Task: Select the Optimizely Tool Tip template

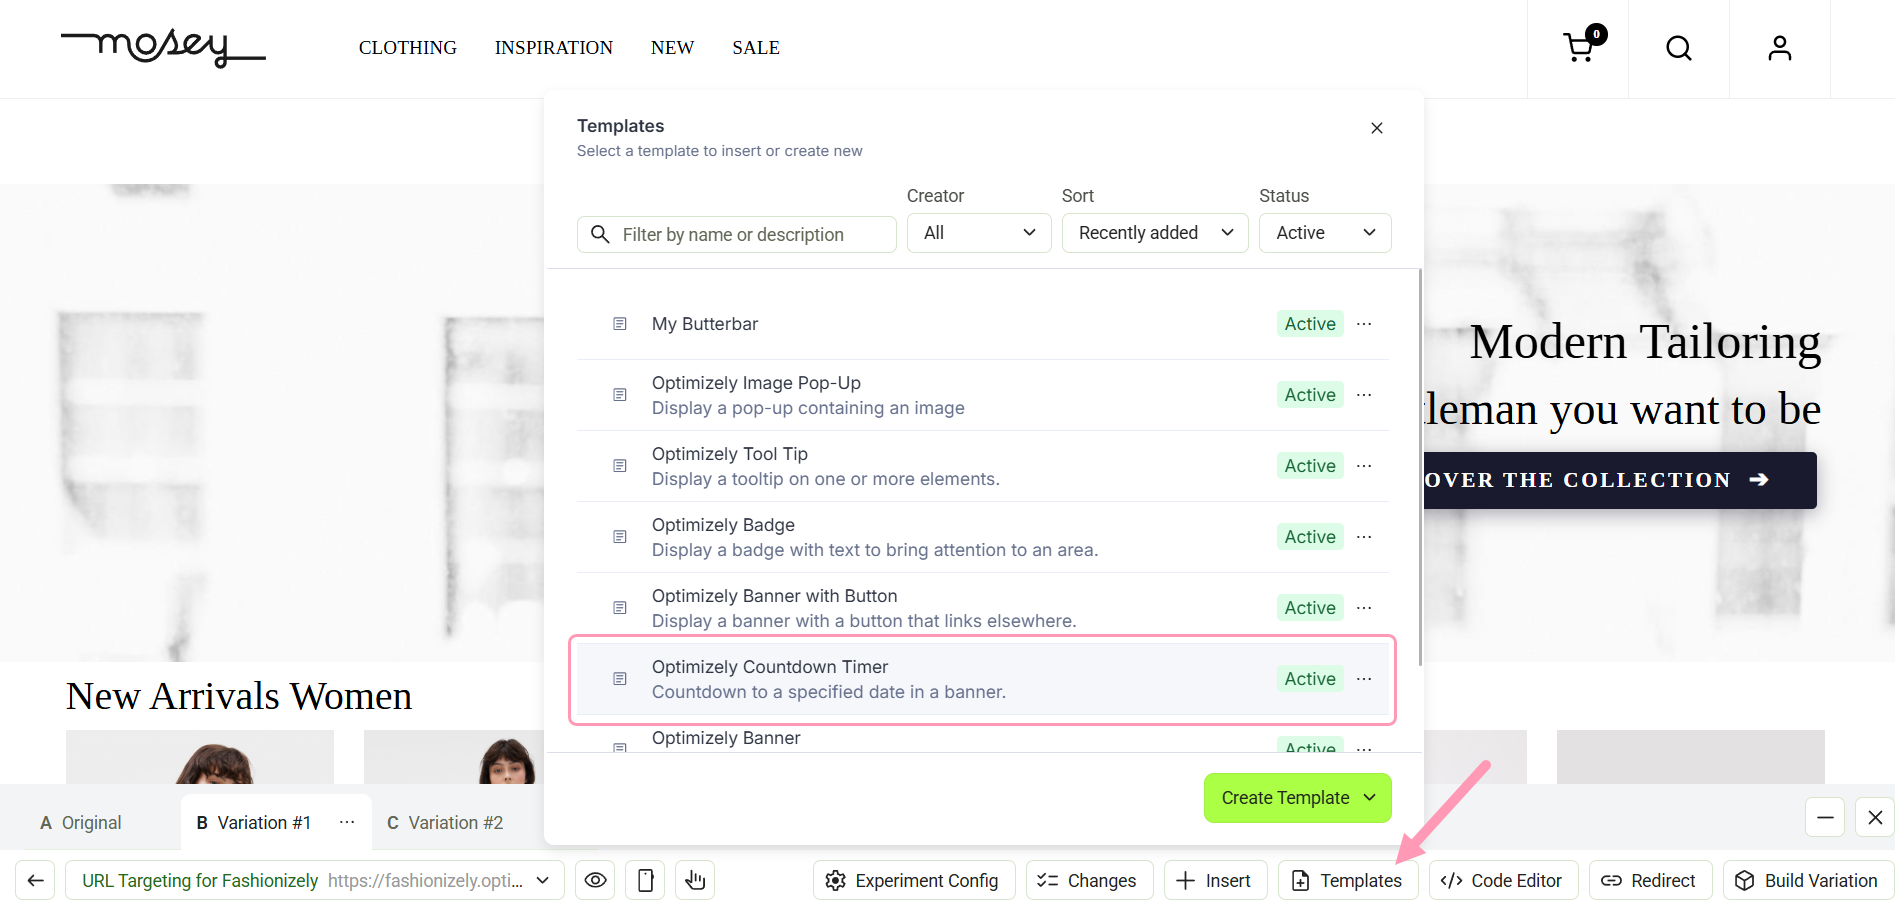Action: [x=983, y=466]
